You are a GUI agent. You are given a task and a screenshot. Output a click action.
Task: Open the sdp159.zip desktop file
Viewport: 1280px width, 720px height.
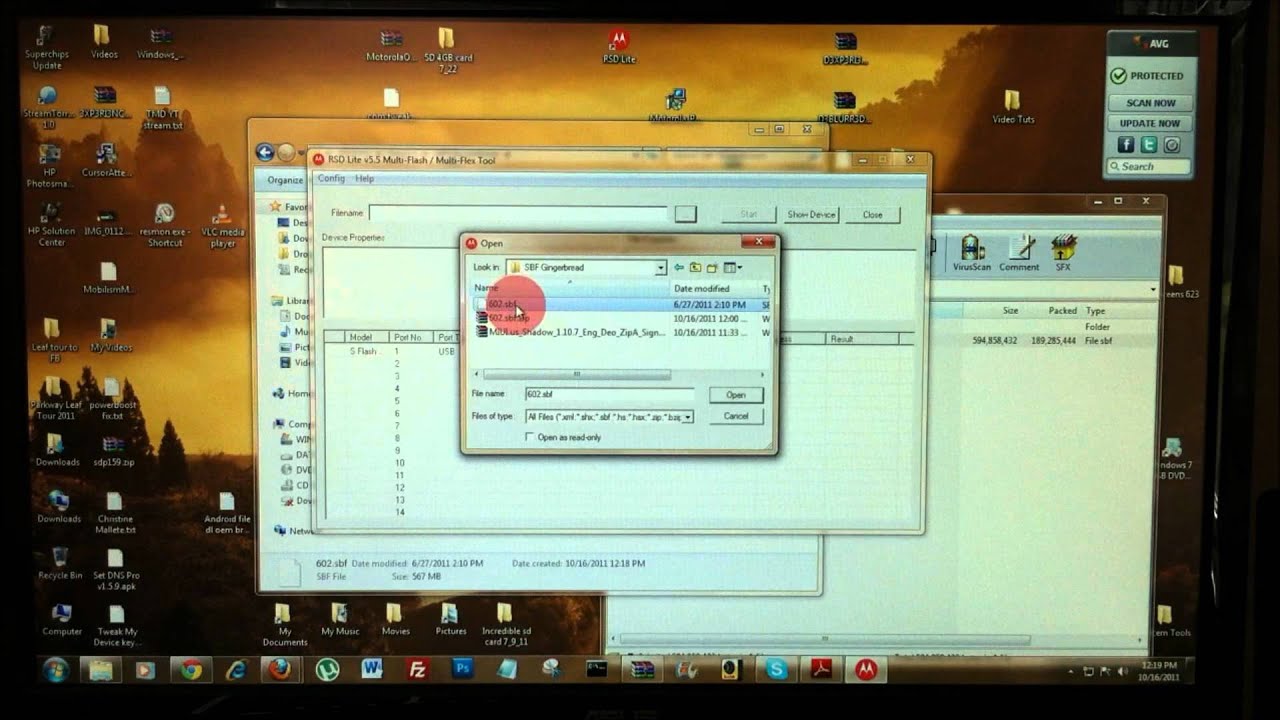[113, 450]
